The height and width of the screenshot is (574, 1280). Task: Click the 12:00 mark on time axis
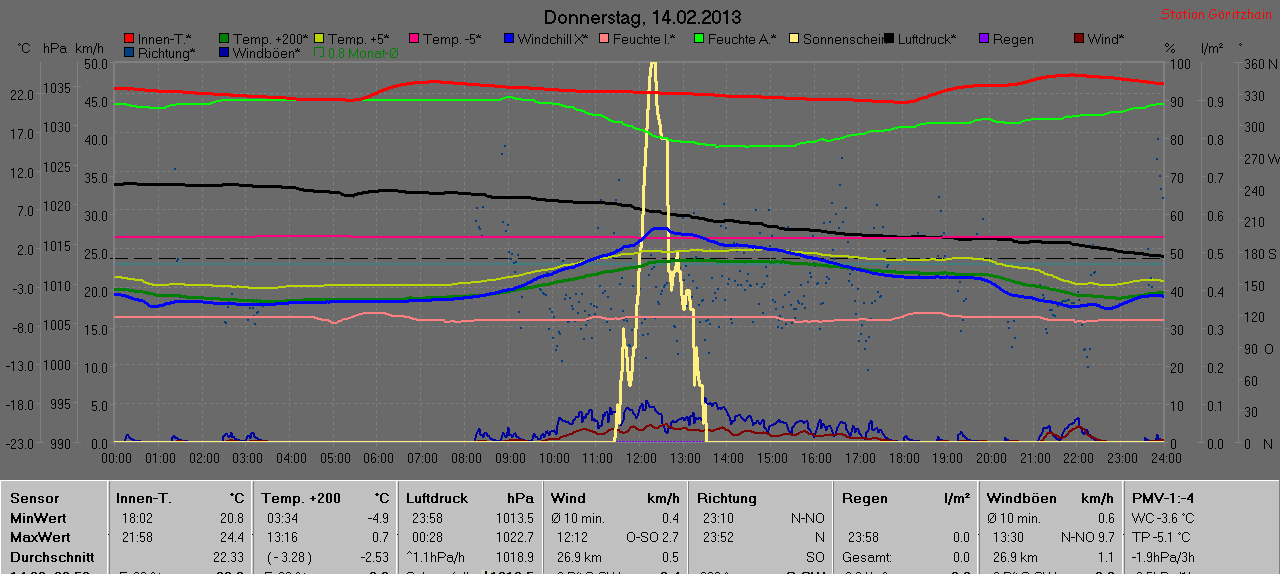tap(641, 458)
